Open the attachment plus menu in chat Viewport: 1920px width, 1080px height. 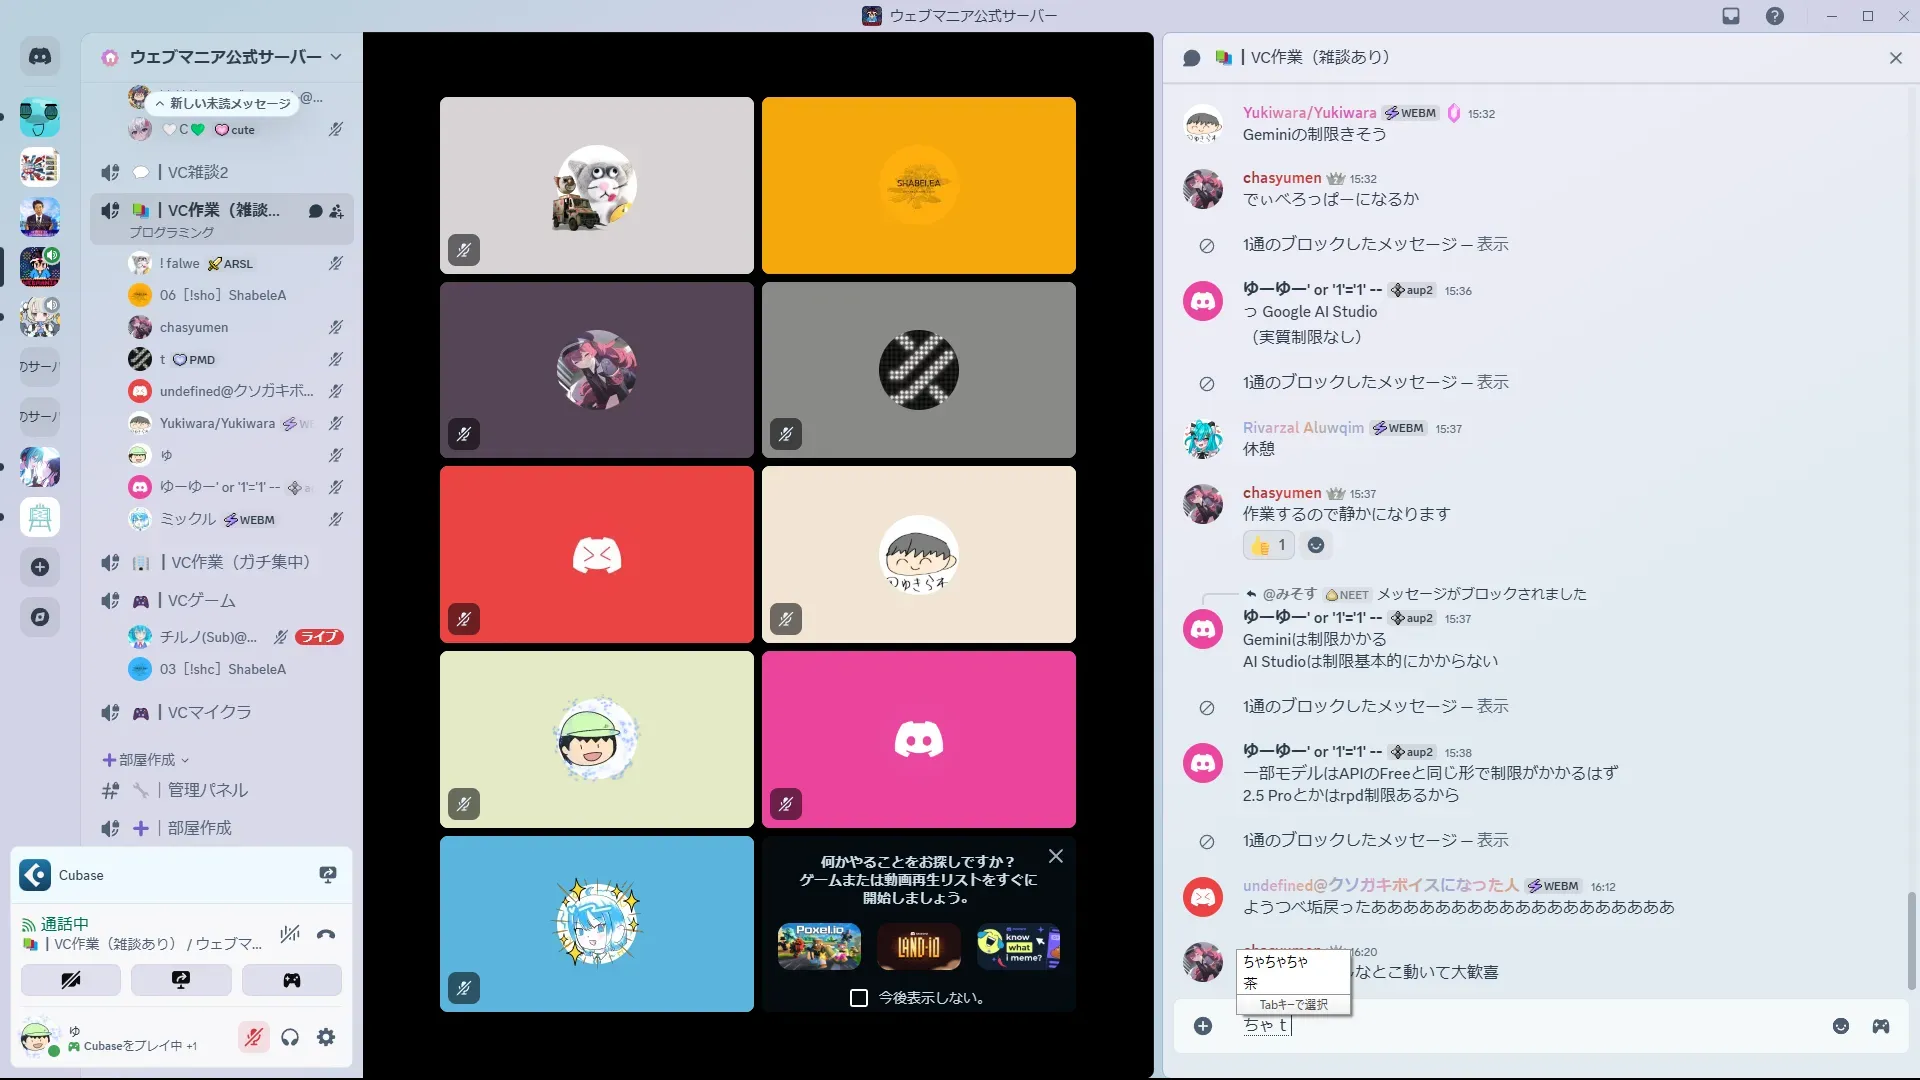pos(1203,1026)
